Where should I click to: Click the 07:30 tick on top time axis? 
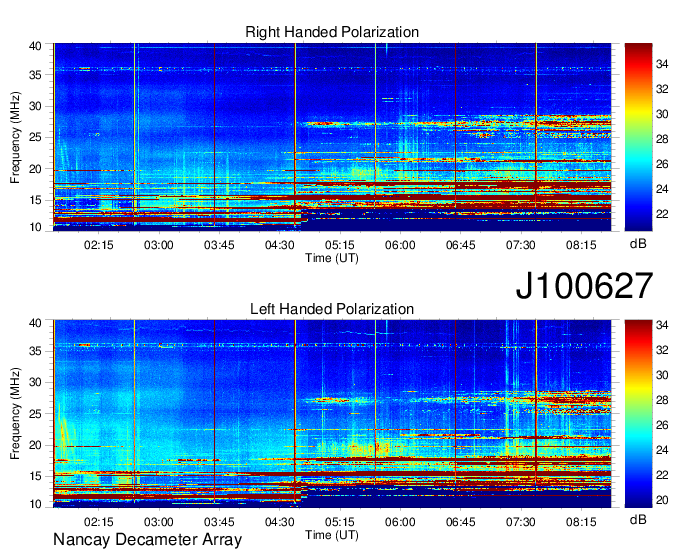(520, 245)
